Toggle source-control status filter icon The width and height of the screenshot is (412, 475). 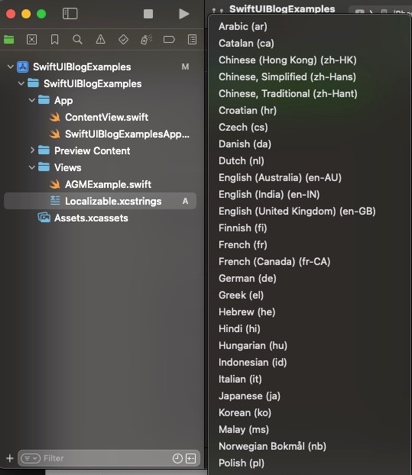[191, 459]
